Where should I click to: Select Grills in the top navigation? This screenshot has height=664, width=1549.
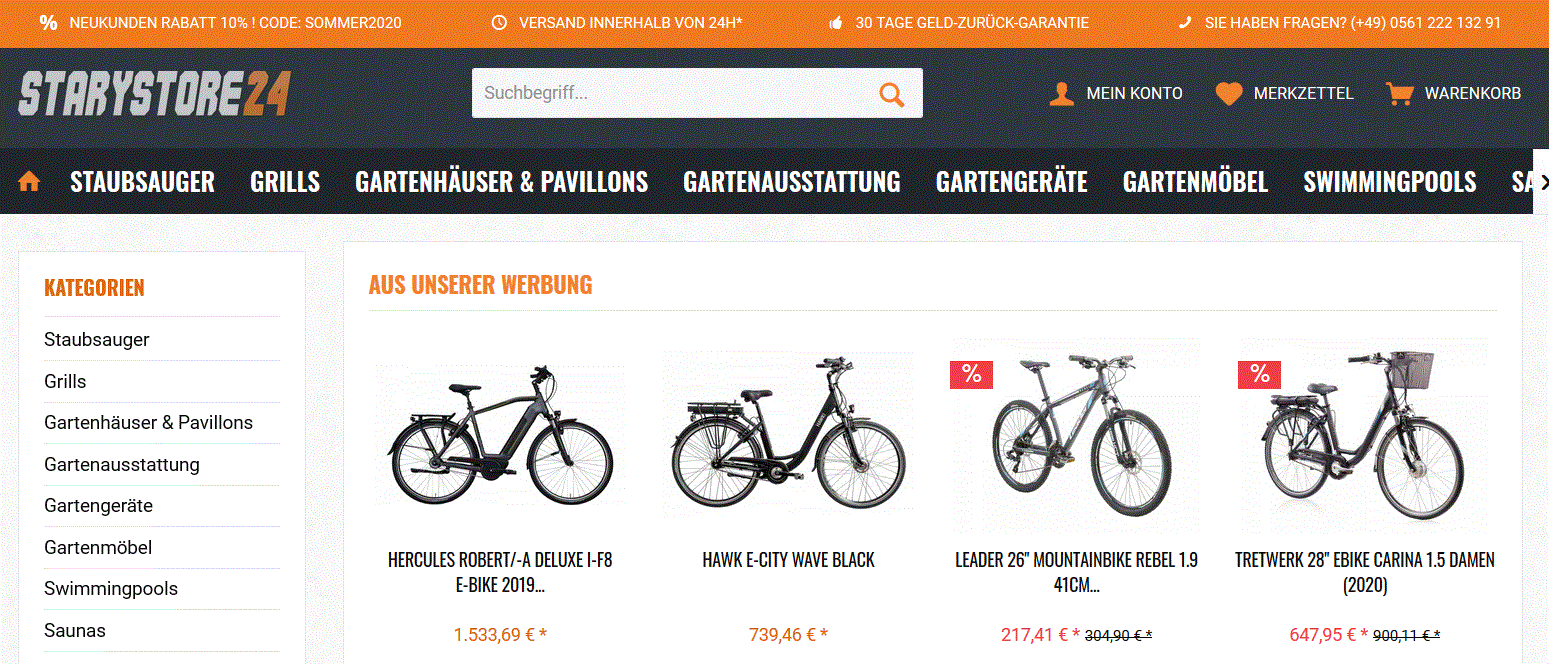285,182
